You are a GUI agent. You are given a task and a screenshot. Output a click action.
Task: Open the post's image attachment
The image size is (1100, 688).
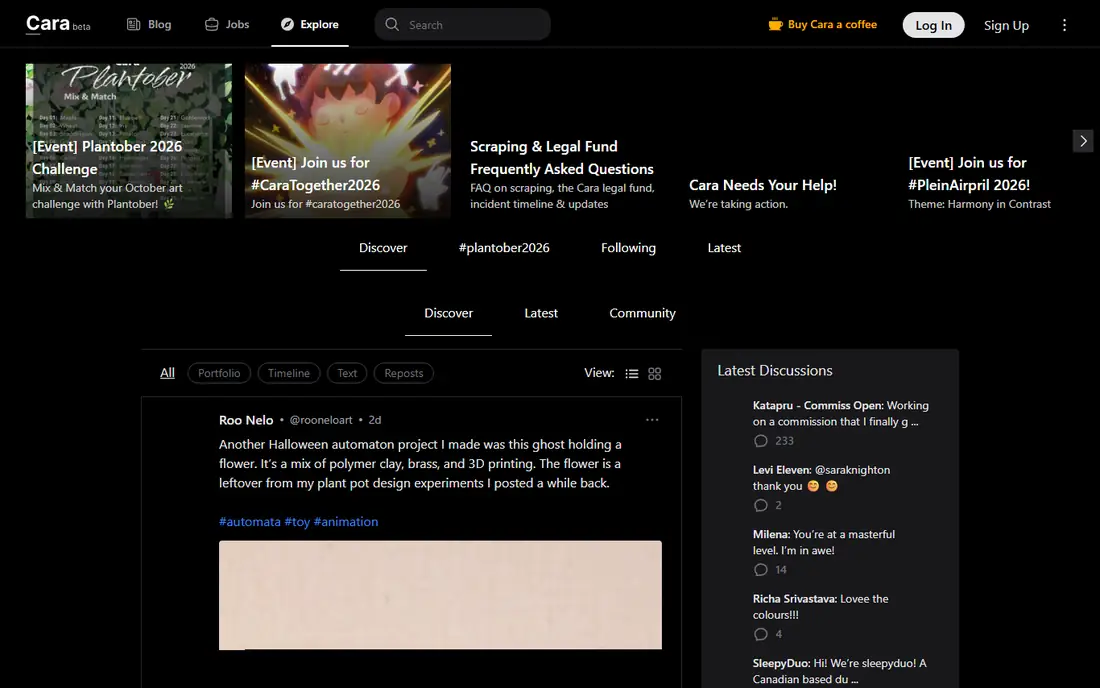(440, 595)
